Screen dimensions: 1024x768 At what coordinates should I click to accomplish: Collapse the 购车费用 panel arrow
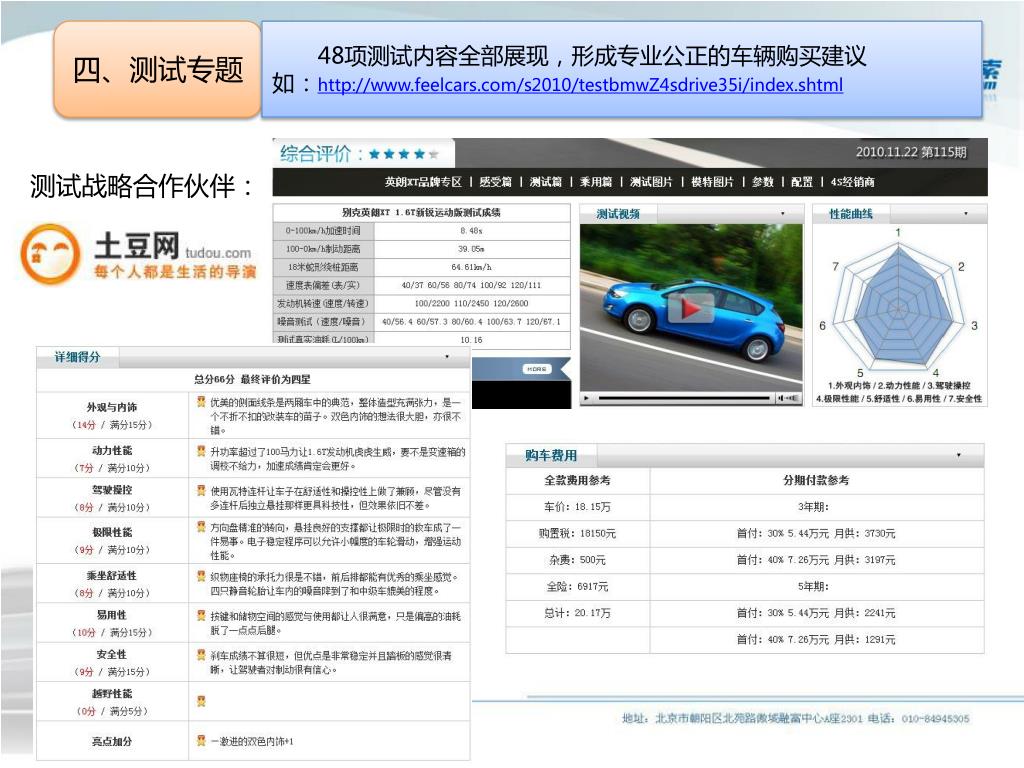point(959,455)
